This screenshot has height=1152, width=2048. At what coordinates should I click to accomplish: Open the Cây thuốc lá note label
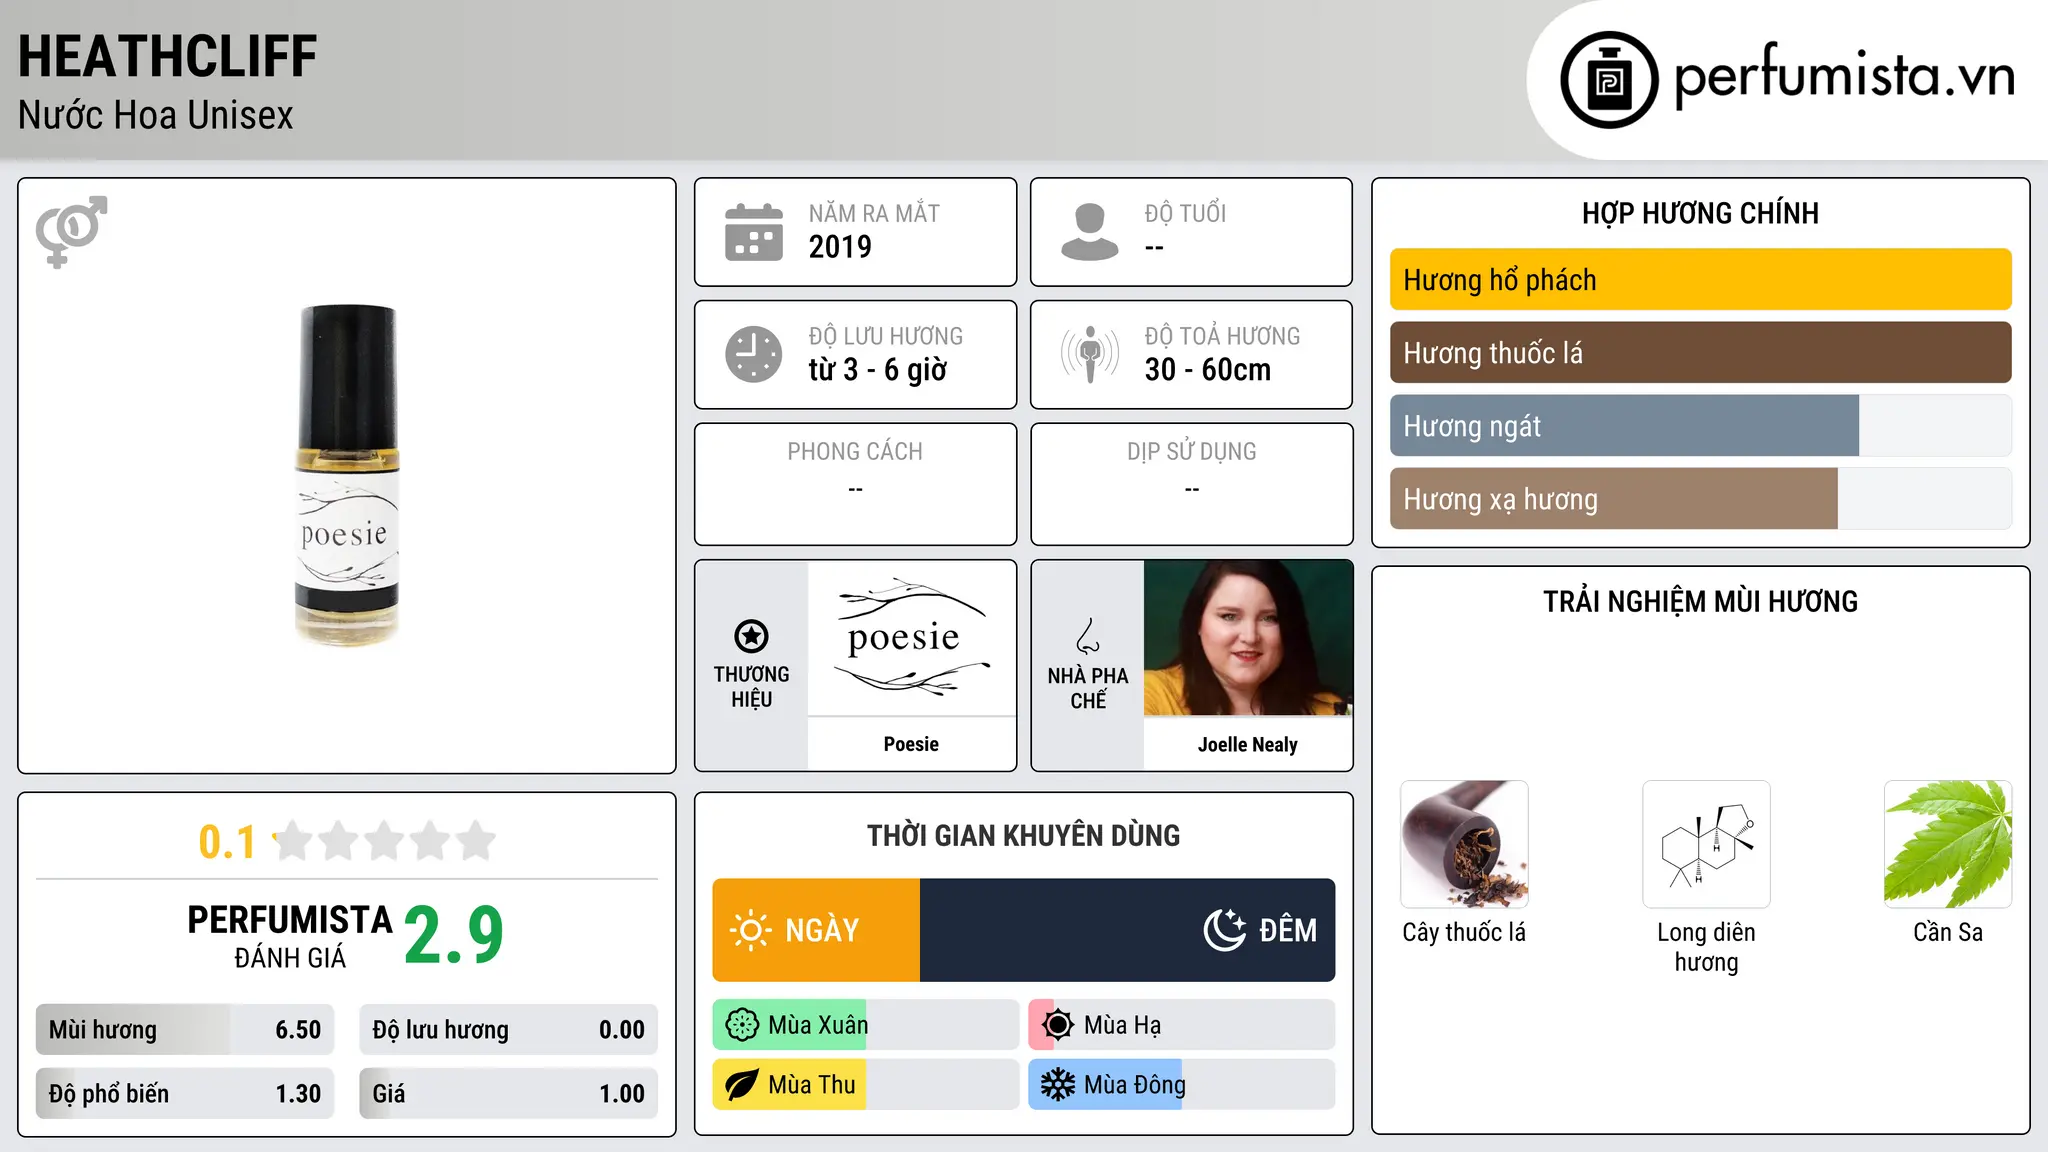[1464, 932]
